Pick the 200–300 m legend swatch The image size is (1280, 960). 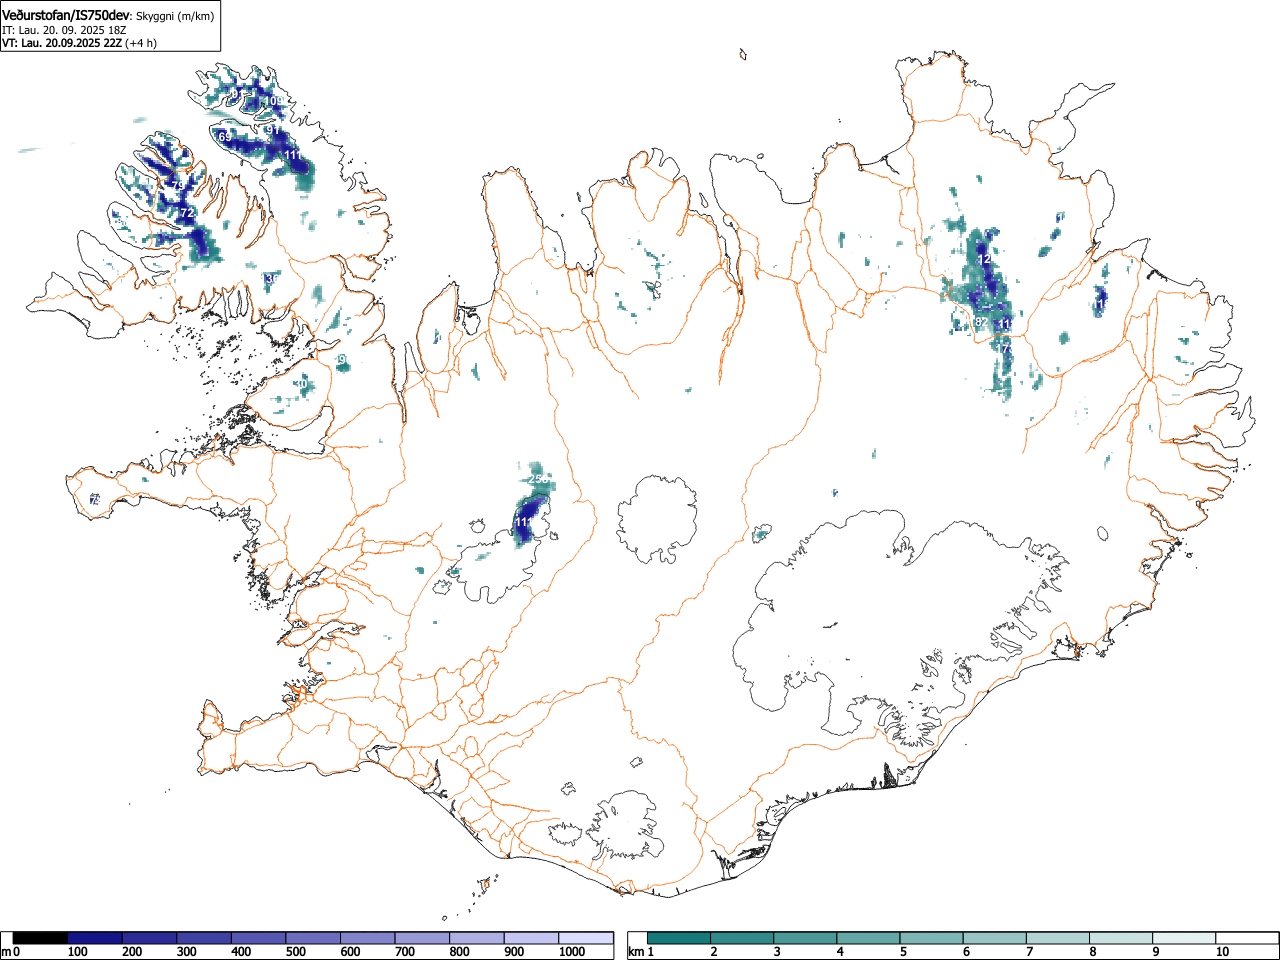tap(150, 938)
